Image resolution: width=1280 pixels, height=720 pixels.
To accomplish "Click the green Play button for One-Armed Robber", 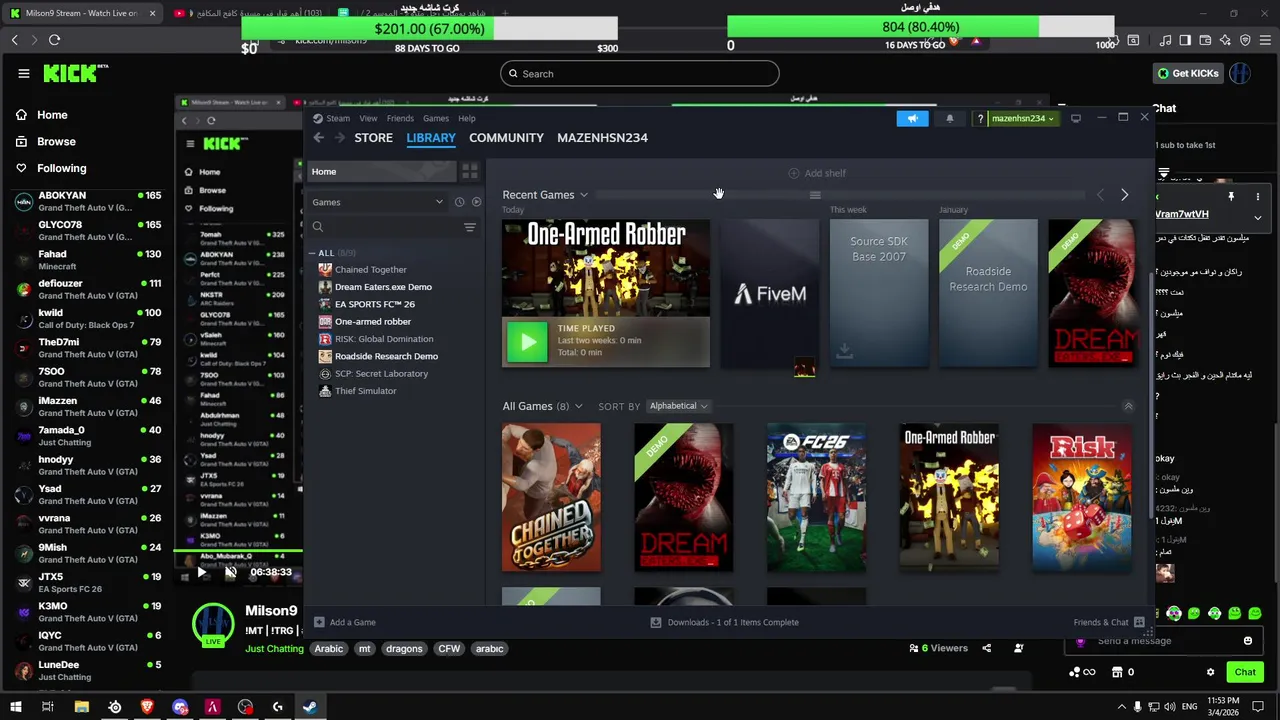I will pyautogui.click(x=527, y=341).
